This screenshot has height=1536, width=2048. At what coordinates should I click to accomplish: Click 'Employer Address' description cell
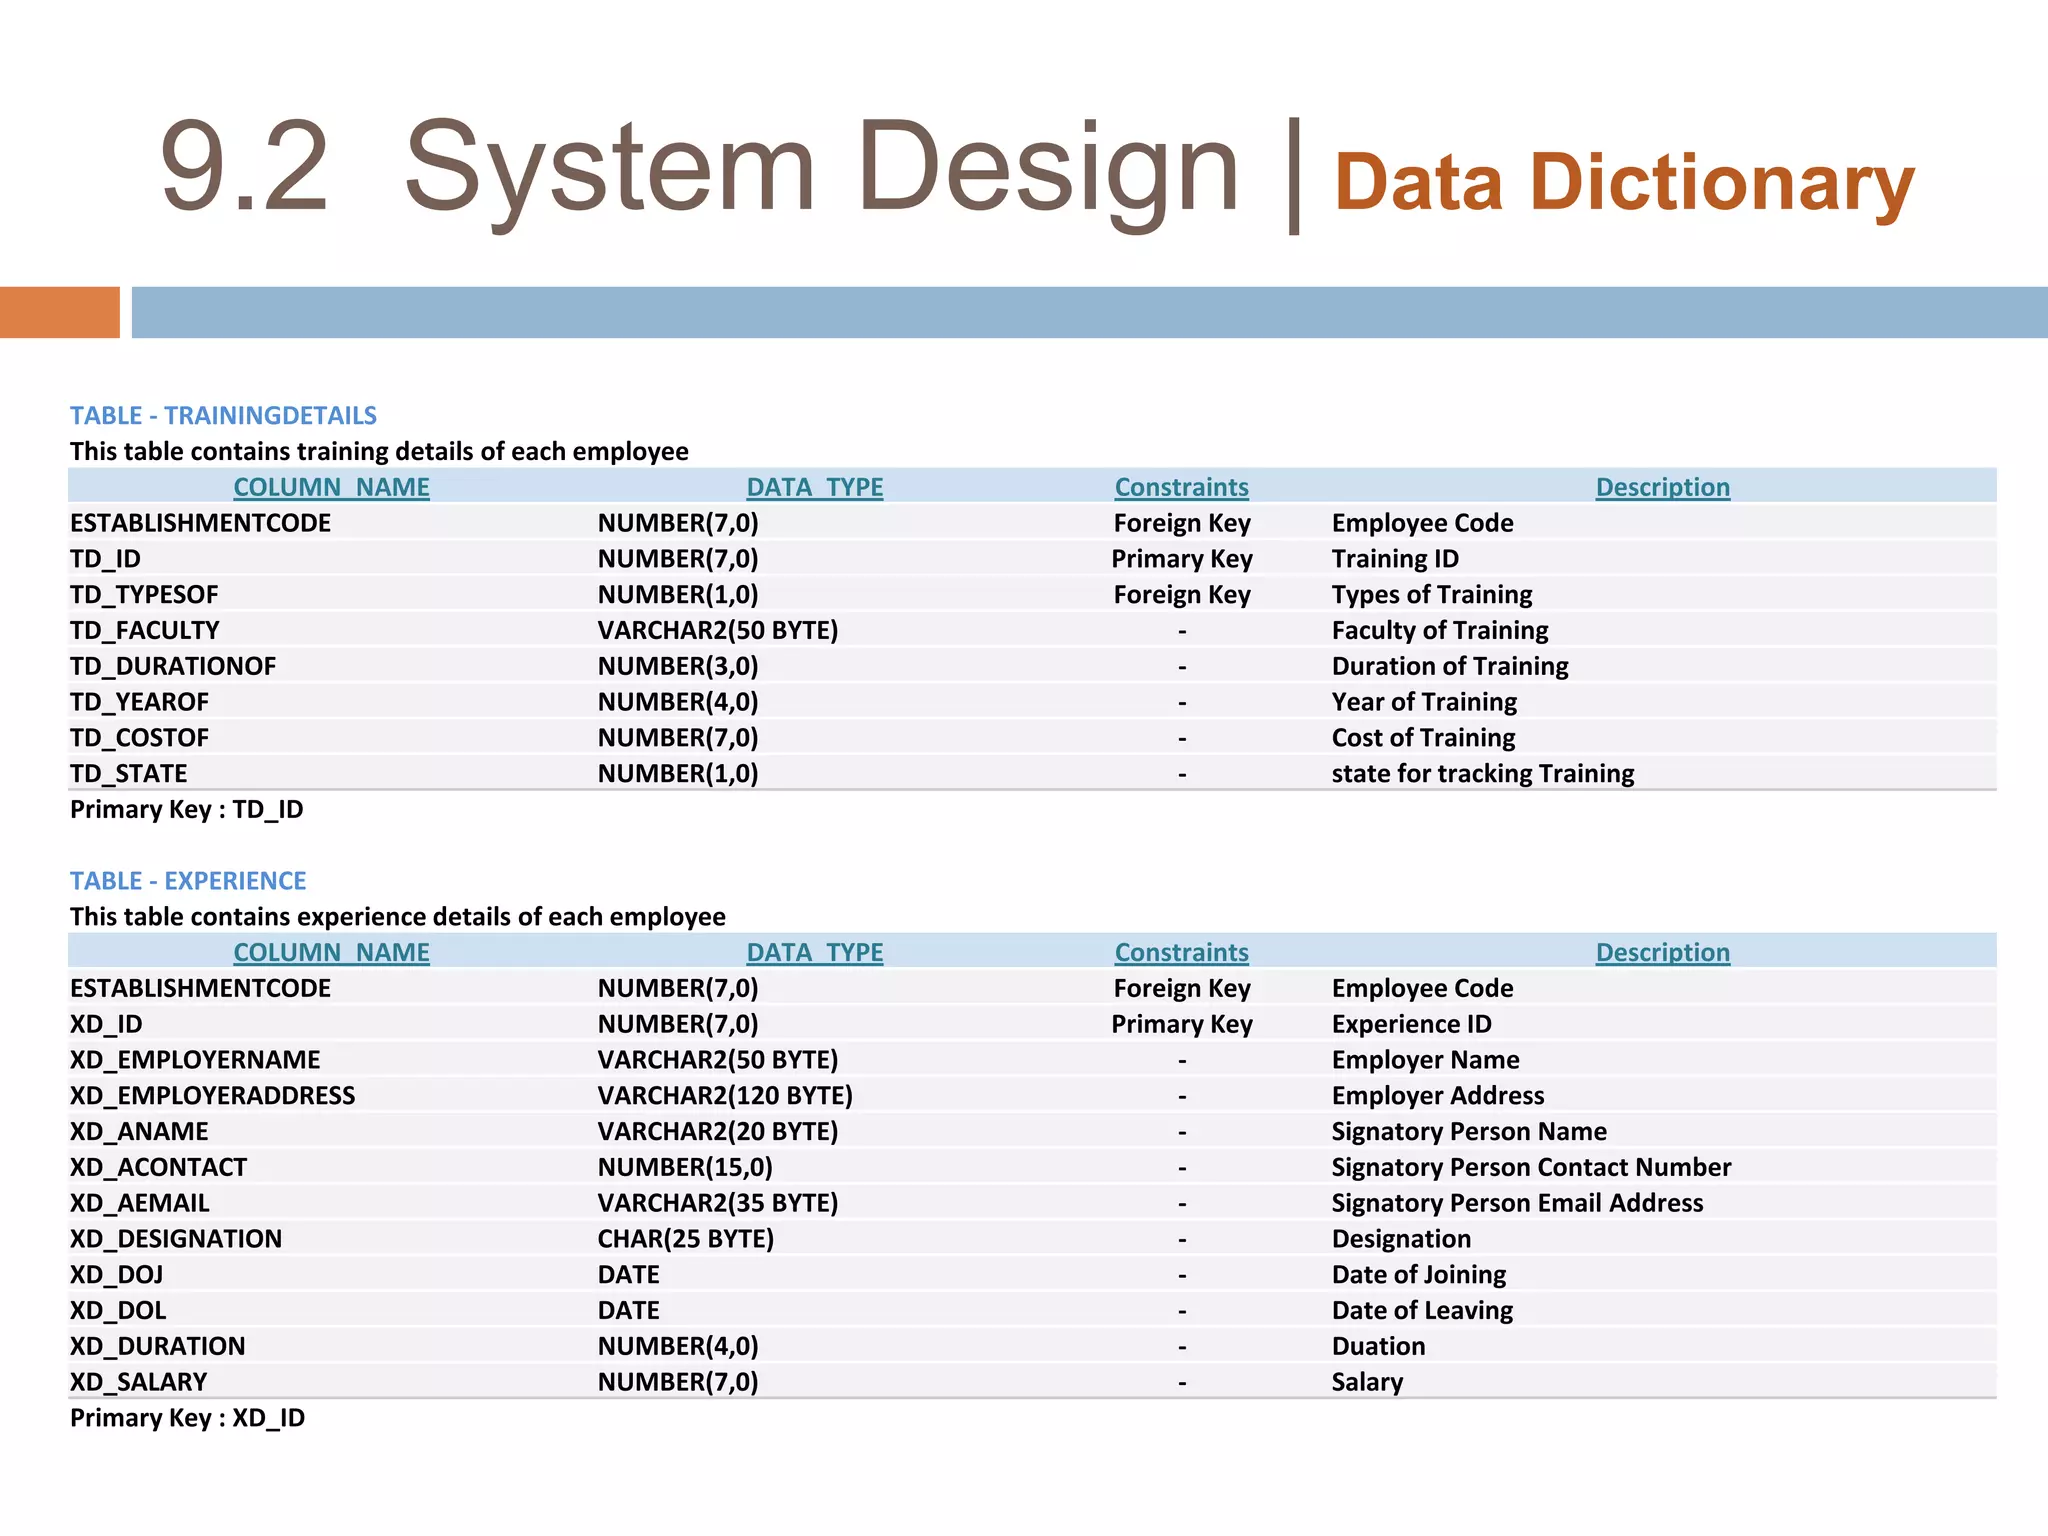pos(1438,1096)
